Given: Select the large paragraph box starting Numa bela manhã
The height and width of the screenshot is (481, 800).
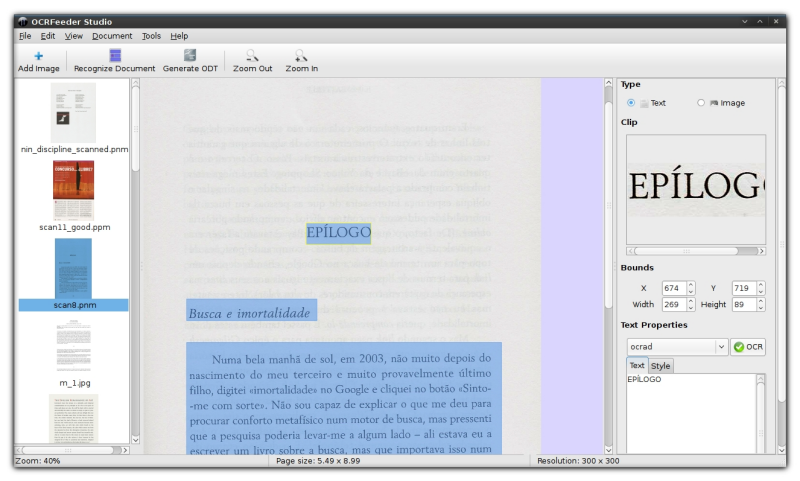Looking at the screenshot, I should (x=344, y=398).
